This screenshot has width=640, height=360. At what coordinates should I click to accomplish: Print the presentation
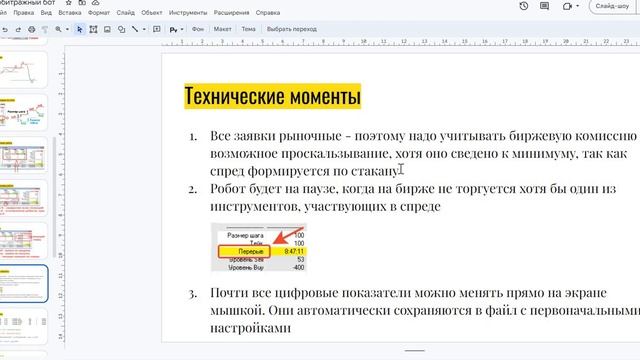(31, 29)
